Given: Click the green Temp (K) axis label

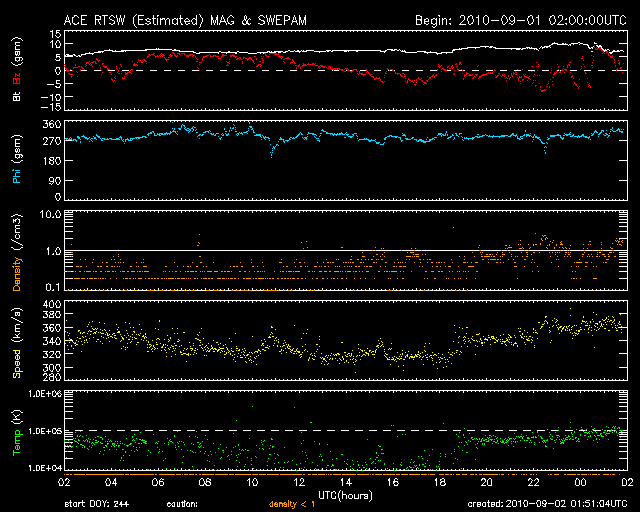Looking at the screenshot, I should (x=14, y=431).
